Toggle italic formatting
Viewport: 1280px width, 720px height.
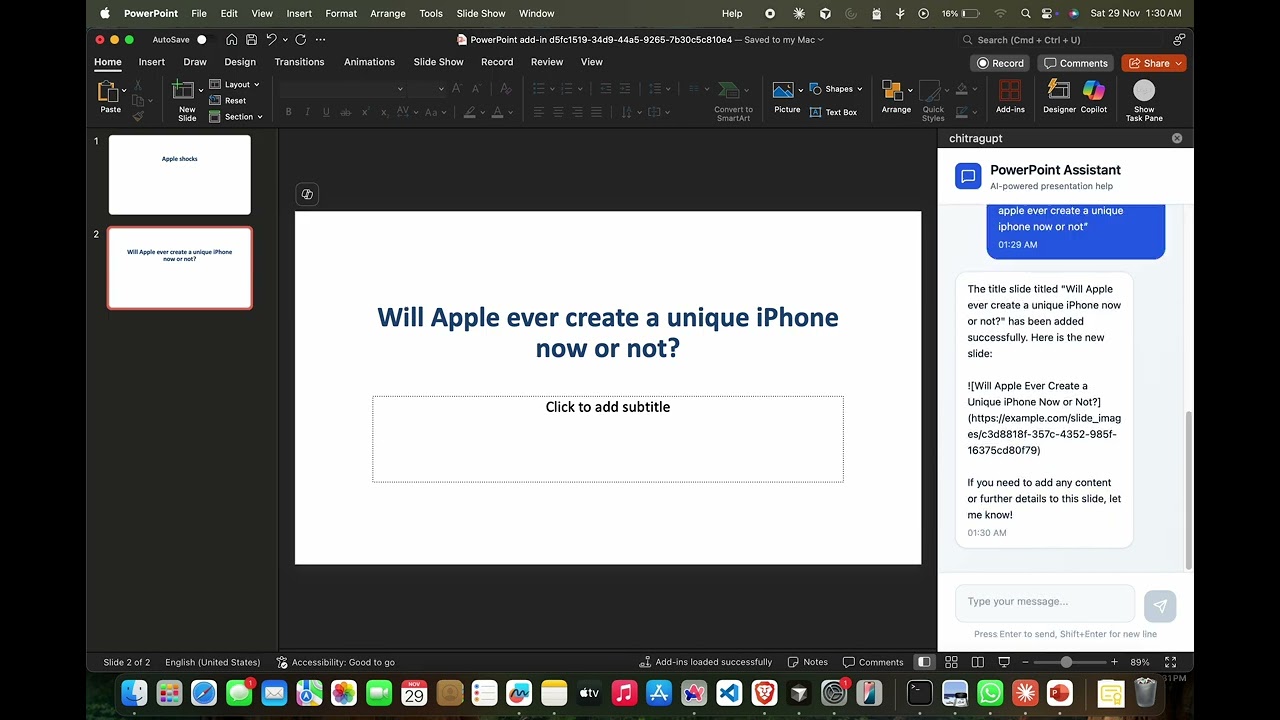(307, 112)
